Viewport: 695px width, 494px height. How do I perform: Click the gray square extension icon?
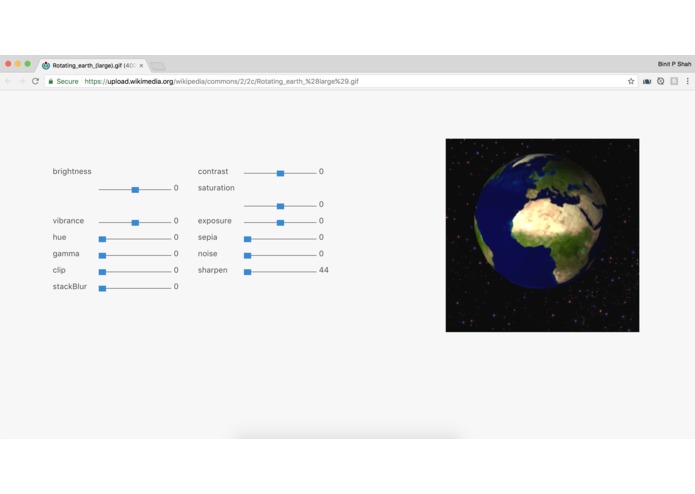click(674, 81)
